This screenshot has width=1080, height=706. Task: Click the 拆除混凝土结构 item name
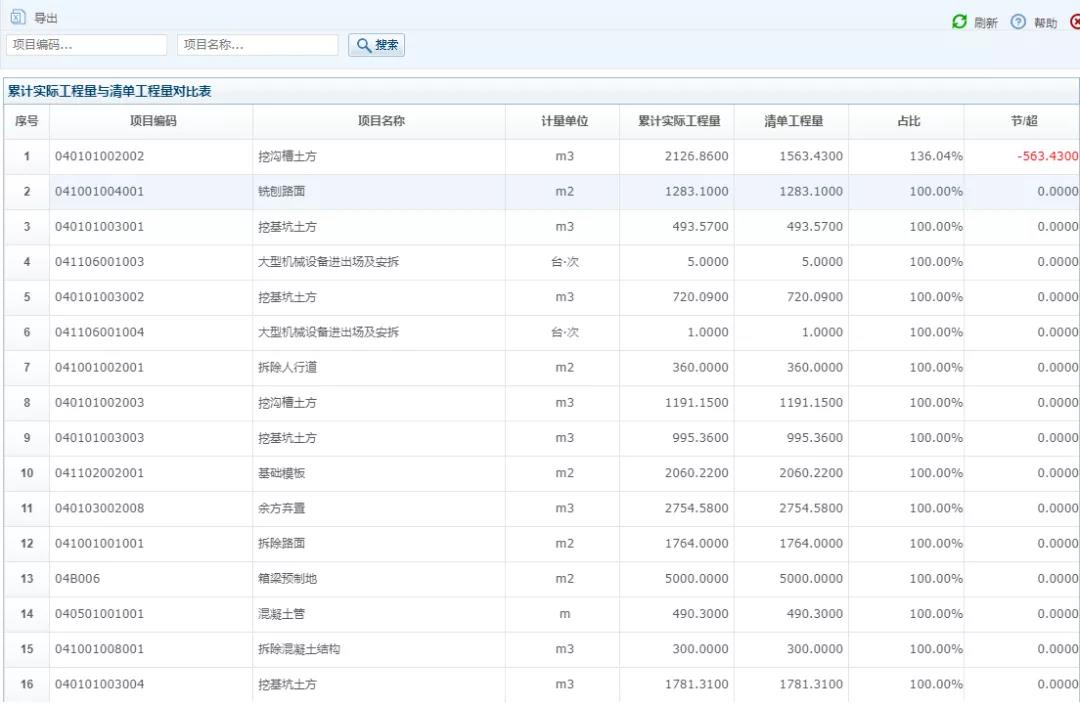tap(299, 649)
